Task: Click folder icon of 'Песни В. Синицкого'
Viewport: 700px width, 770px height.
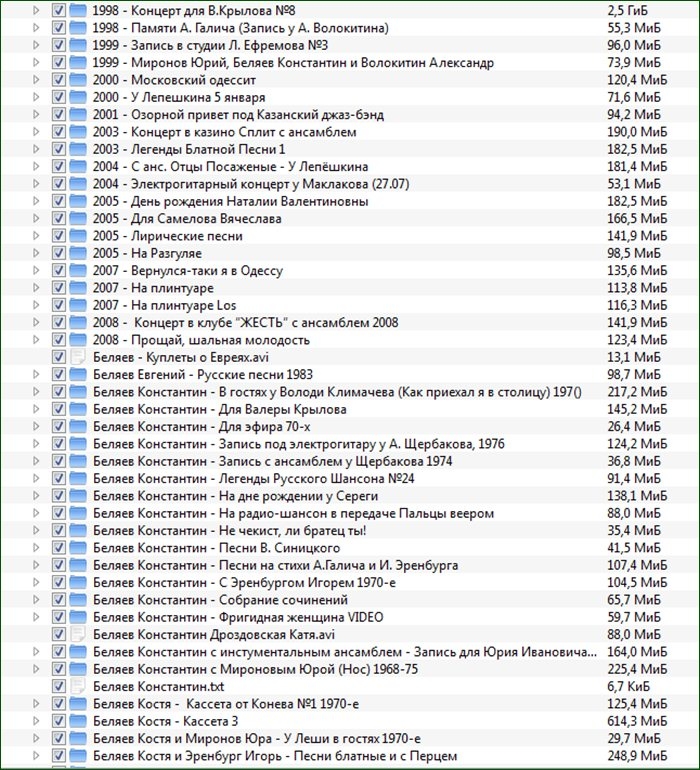Action: [78, 548]
